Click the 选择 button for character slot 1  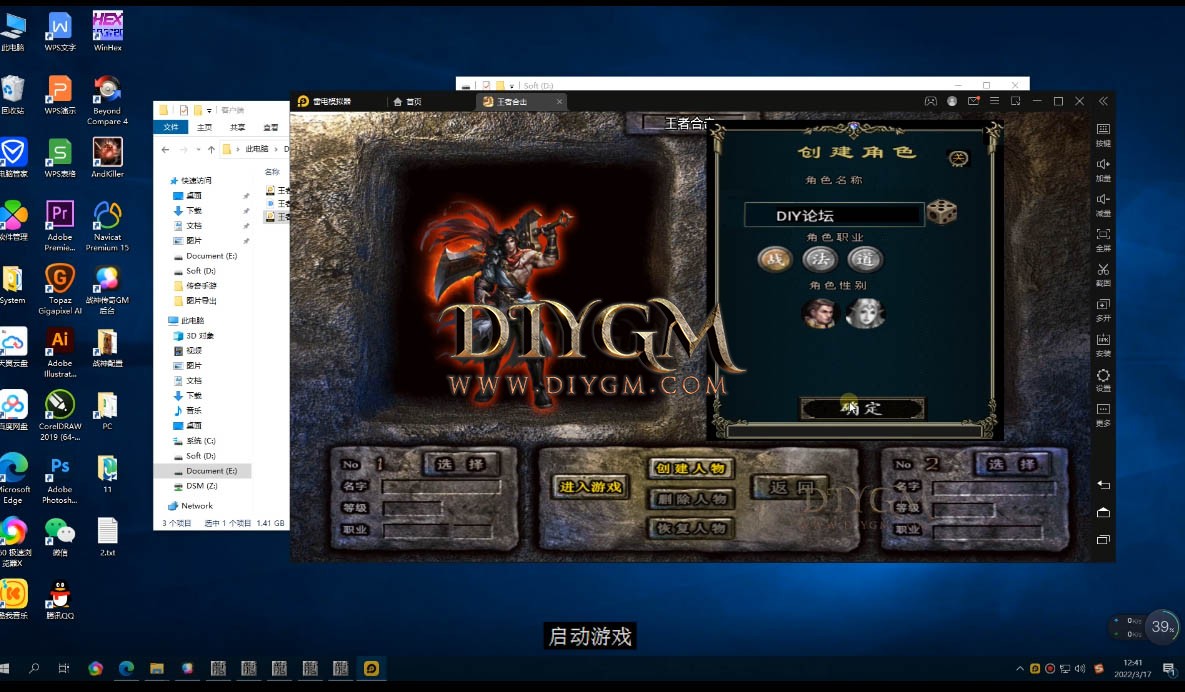(x=460, y=464)
